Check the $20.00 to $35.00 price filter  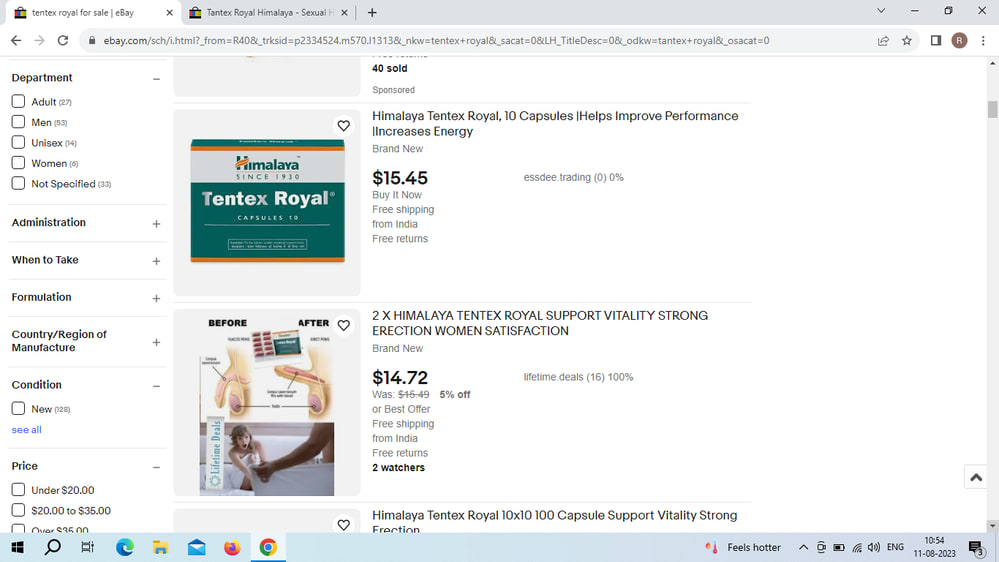pos(18,510)
